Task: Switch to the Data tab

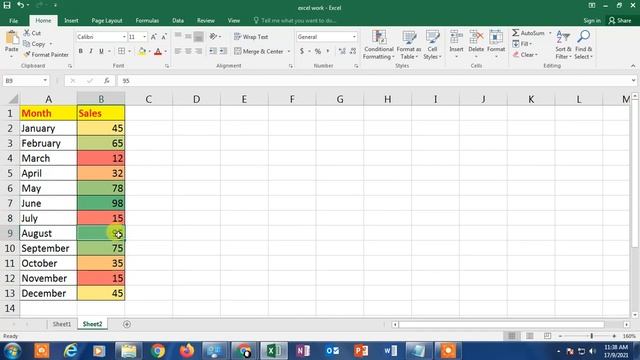Action: [178, 20]
